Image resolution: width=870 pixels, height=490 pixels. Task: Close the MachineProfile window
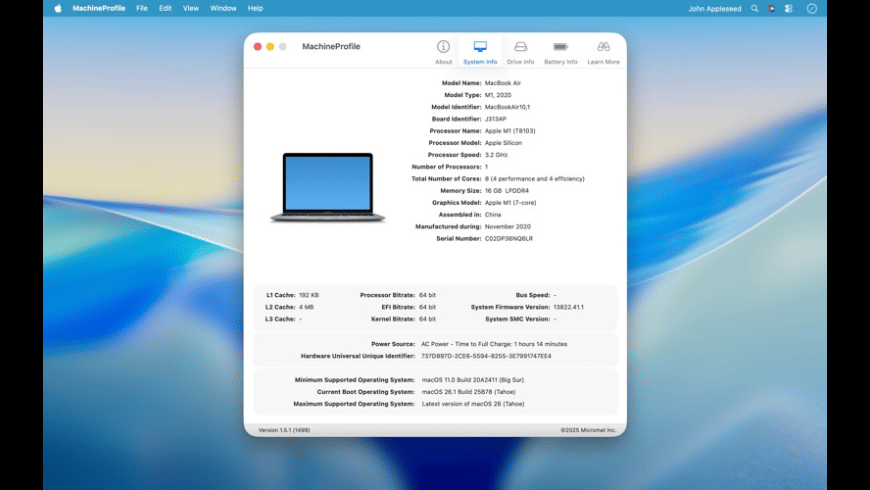click(x=257, y=47)
